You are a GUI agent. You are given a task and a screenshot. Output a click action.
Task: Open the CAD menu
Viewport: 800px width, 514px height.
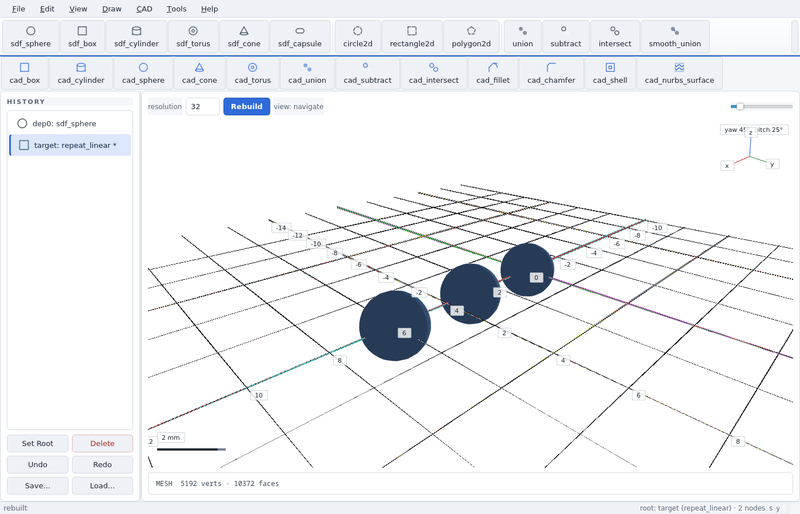tap(144, 9)
